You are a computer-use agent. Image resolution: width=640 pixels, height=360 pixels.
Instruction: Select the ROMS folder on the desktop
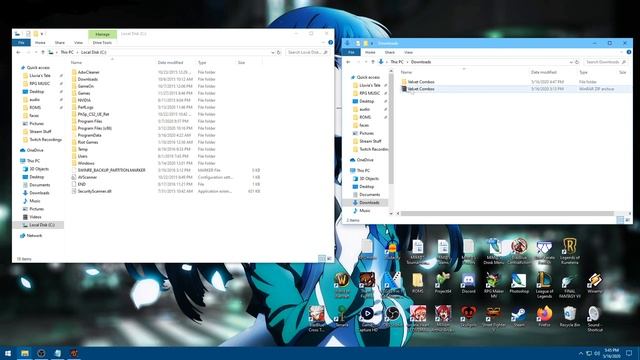(x=418, y=283)
